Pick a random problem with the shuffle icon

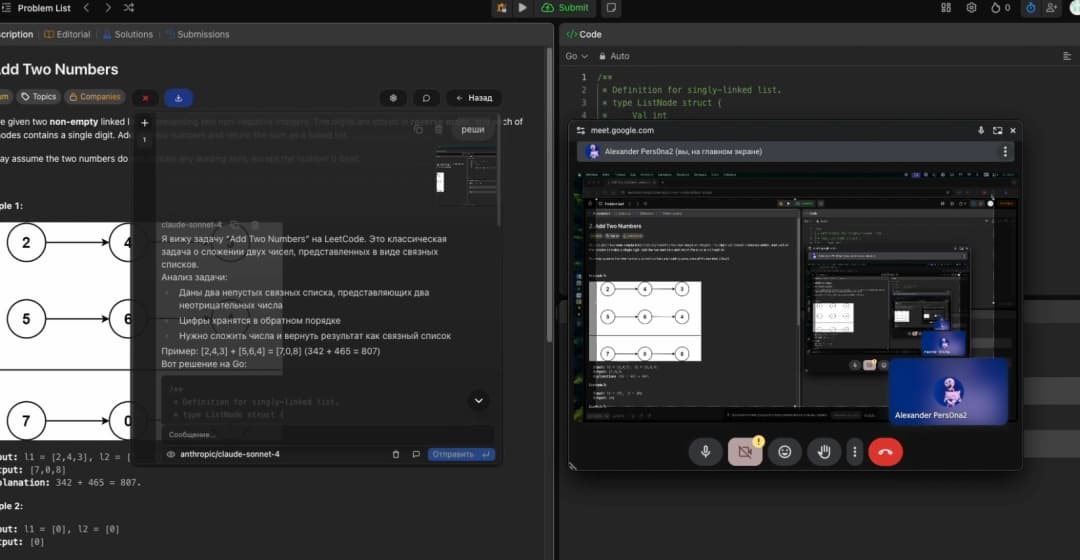click(129, 8)
